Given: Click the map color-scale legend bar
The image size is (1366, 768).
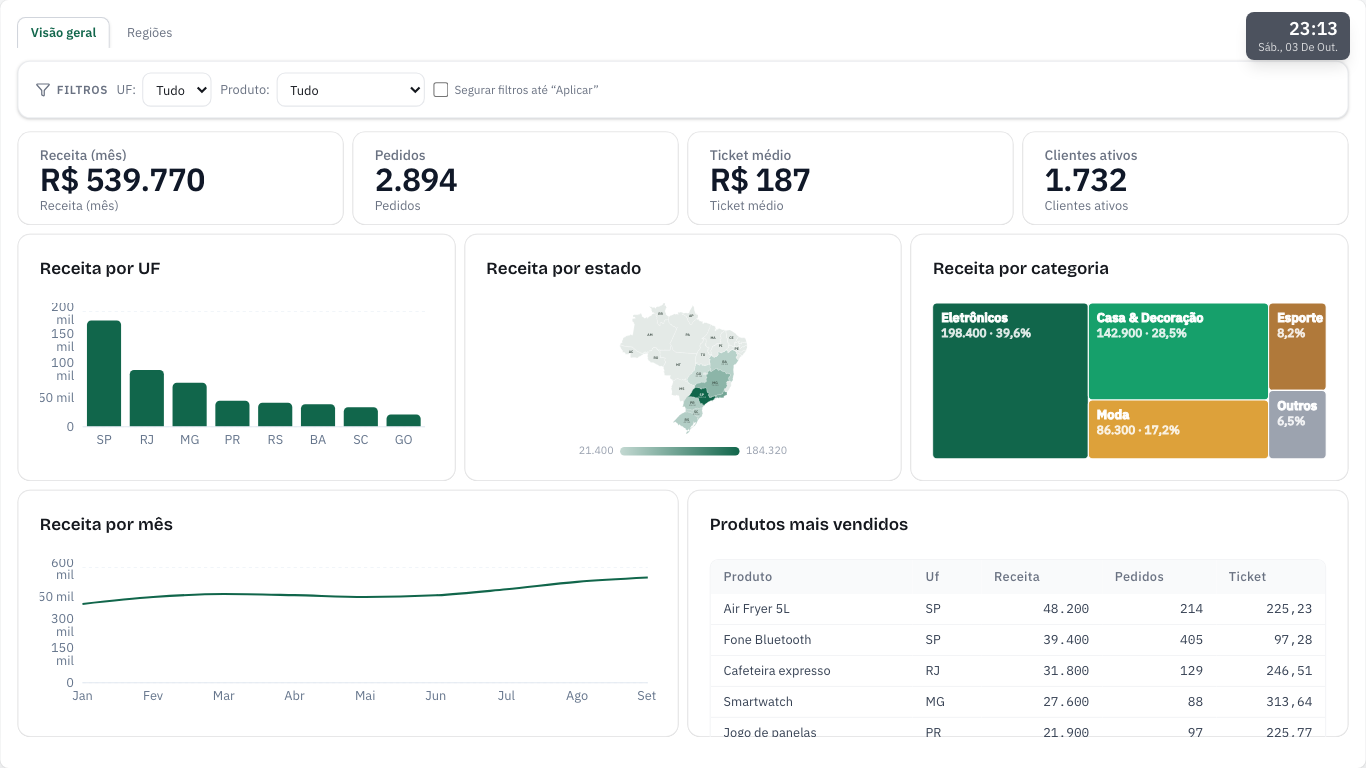Looking at the screenshot, I should tap(680, 451).
